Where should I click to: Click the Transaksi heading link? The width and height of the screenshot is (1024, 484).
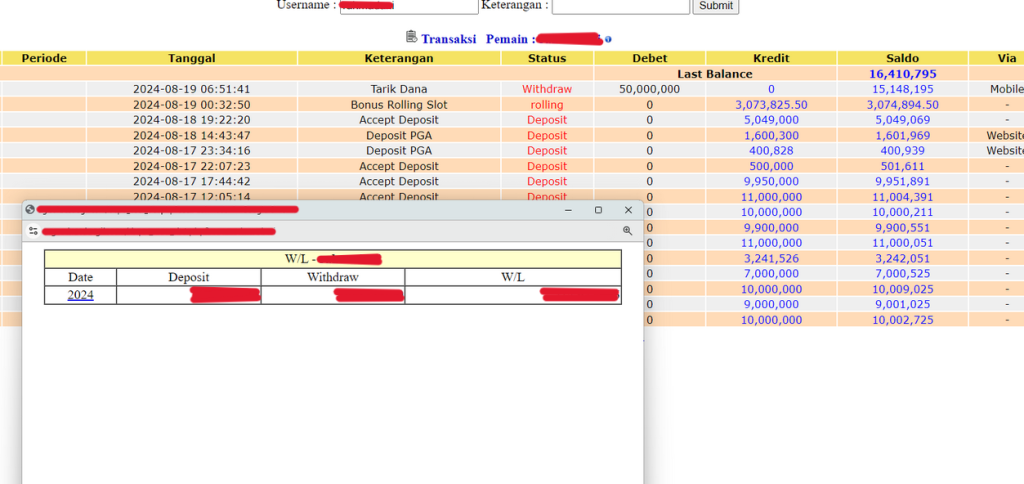448,39
